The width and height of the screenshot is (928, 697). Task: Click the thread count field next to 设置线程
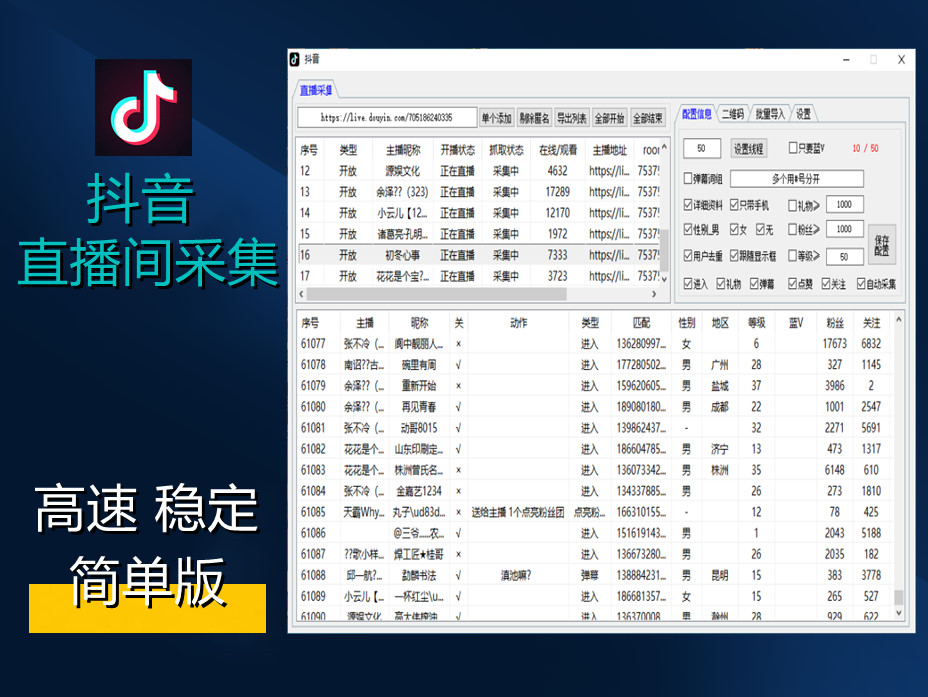(701, 148)
